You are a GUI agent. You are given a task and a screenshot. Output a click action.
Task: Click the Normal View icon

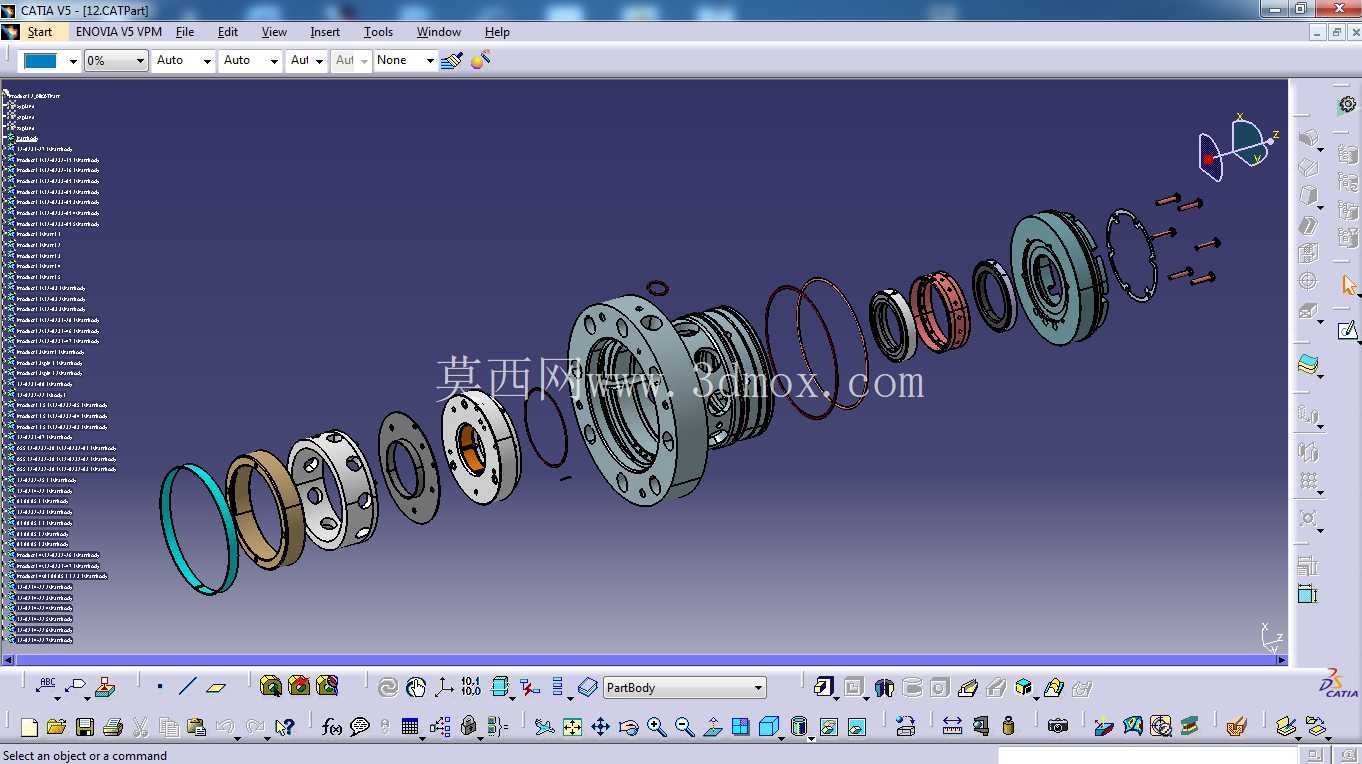[x=712, y=727]
